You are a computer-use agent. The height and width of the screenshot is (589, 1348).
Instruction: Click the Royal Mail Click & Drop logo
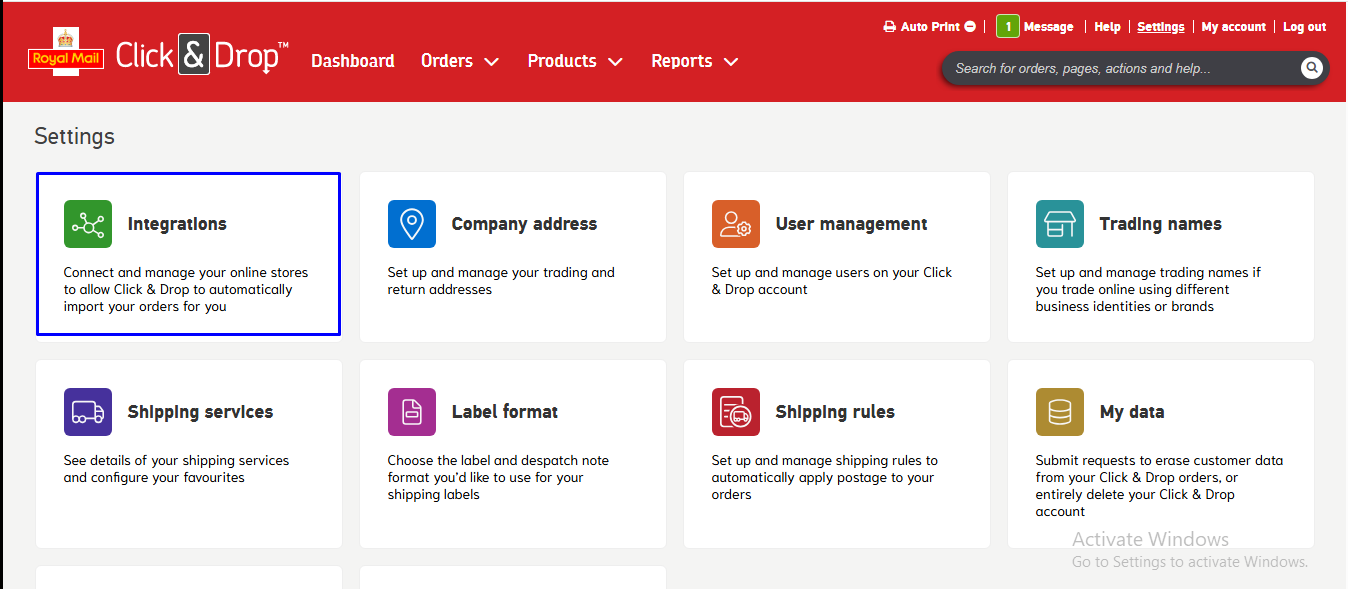coord(158,56)
